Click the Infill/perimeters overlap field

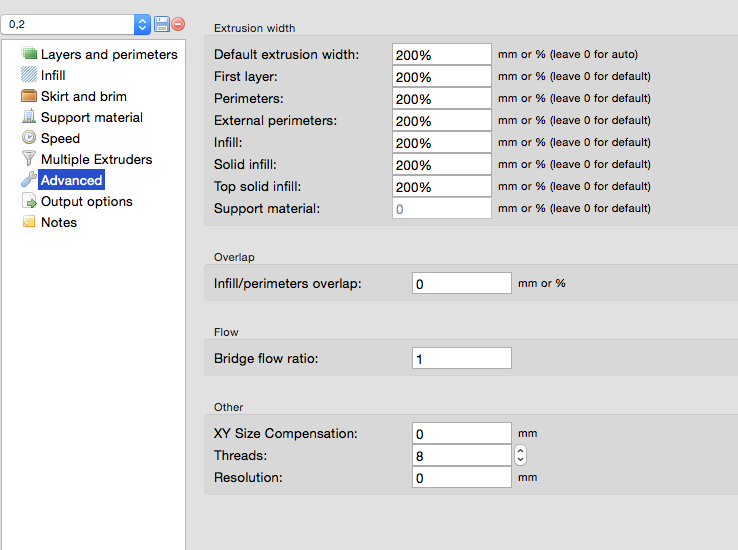(x=461, y=283)
